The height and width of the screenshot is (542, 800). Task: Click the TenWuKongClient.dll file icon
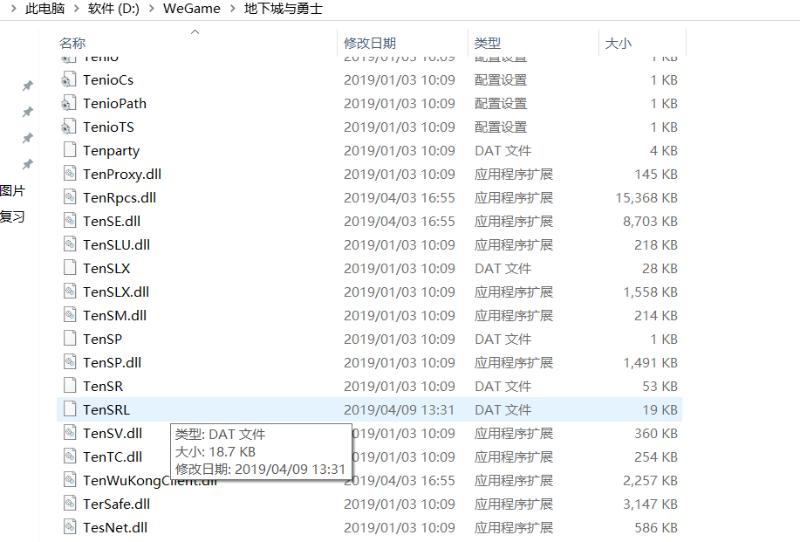tap(69, 480)
